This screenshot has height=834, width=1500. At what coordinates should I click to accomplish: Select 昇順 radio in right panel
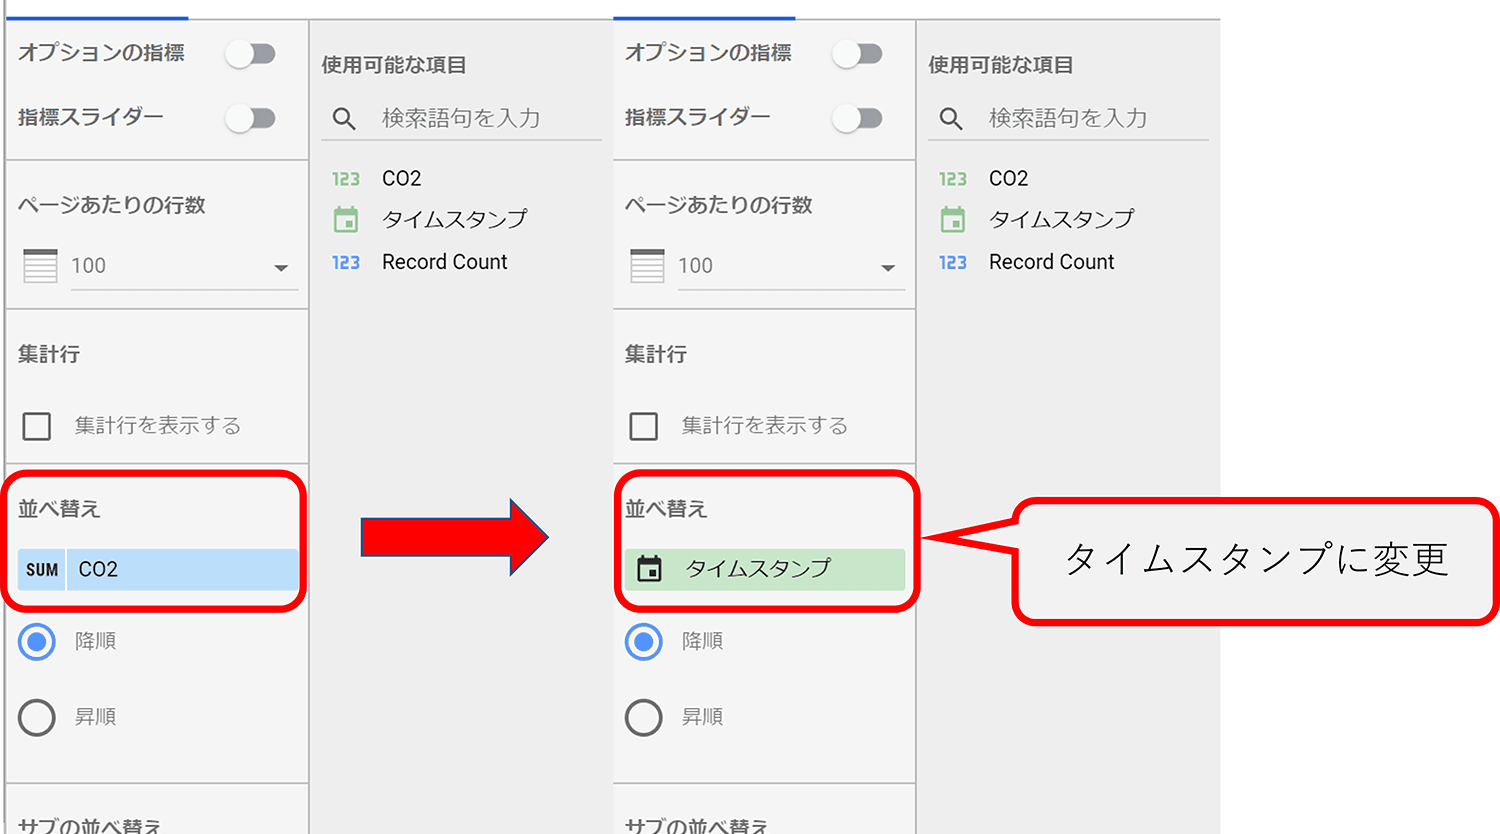pos(644,717)
